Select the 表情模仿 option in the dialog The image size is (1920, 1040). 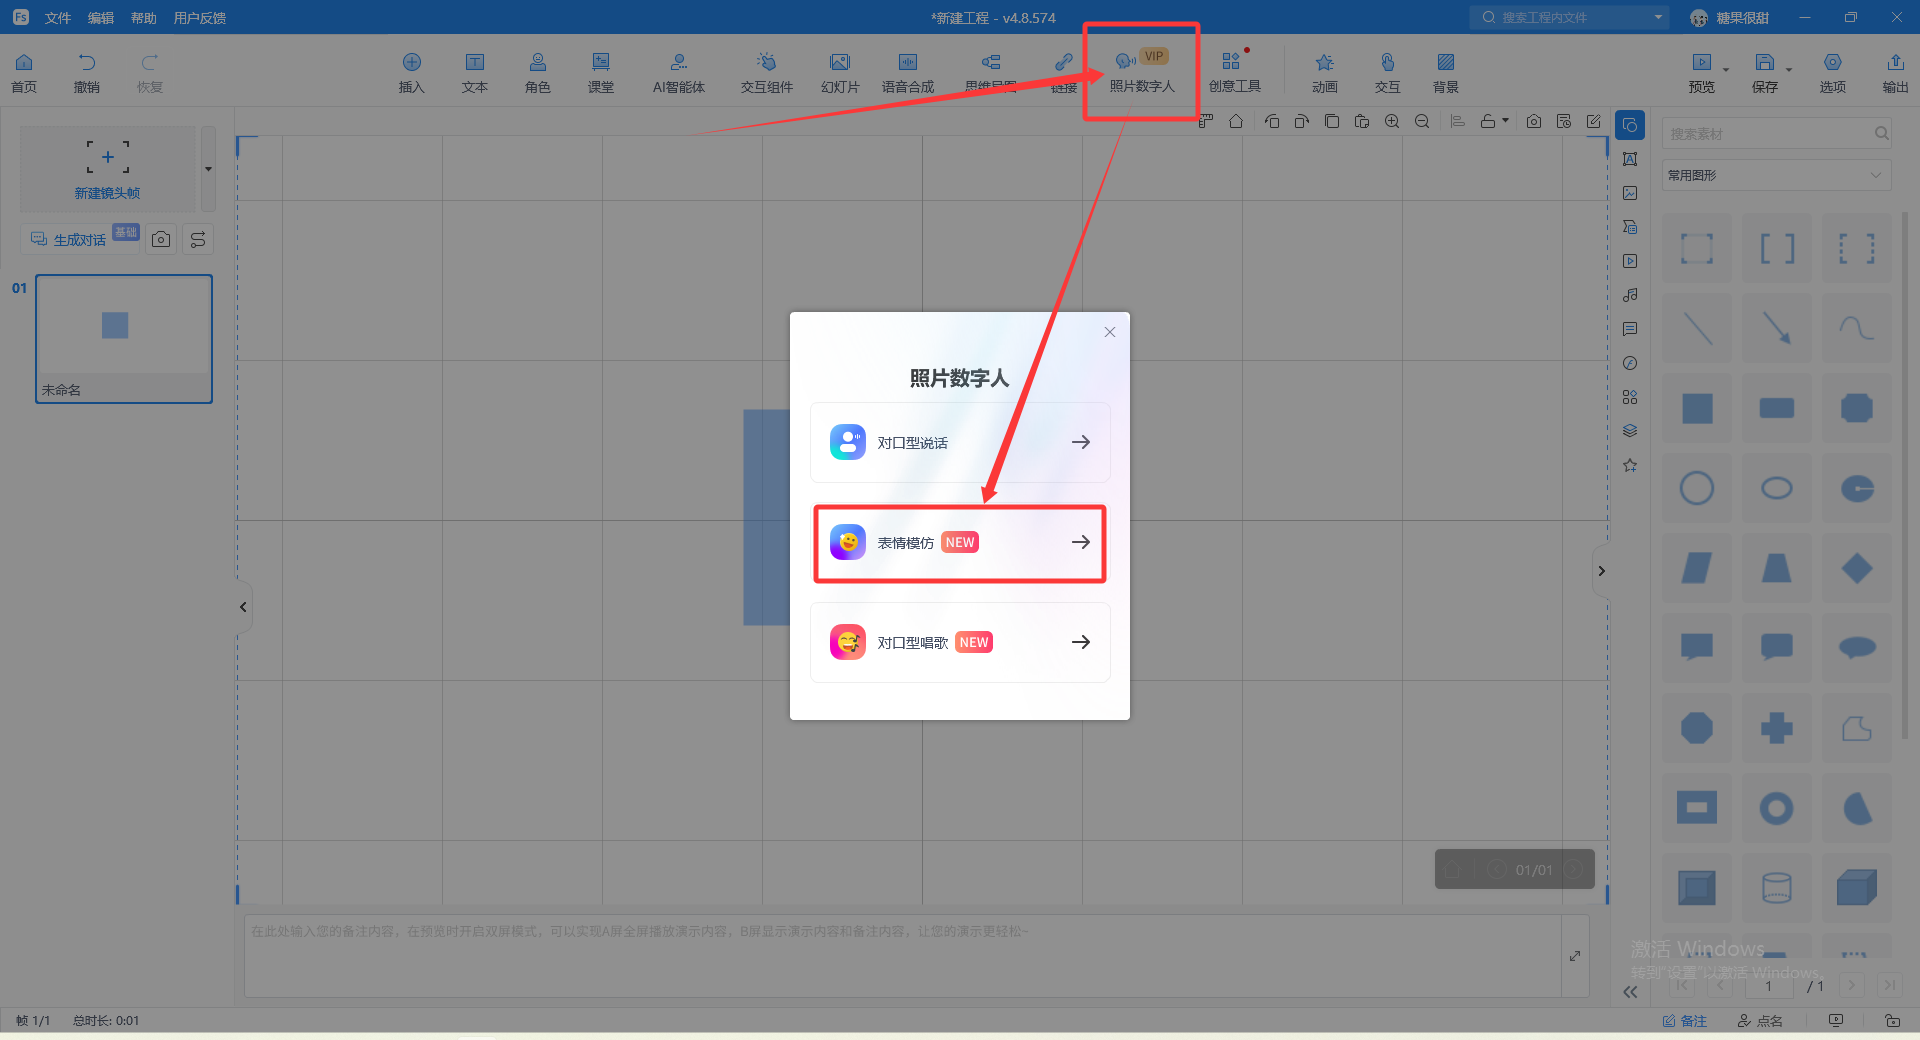[x=959, y=543]
